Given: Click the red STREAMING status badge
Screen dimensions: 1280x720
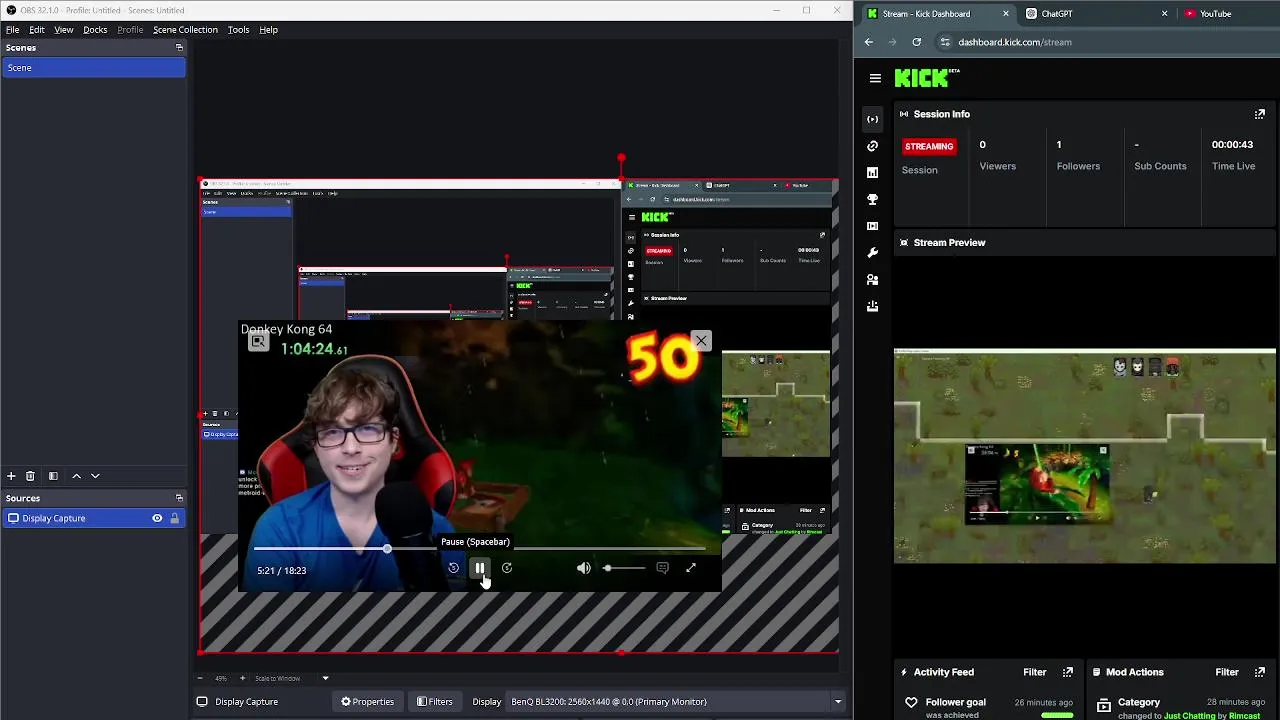Looking at the screenshot, I should (929, 146).
